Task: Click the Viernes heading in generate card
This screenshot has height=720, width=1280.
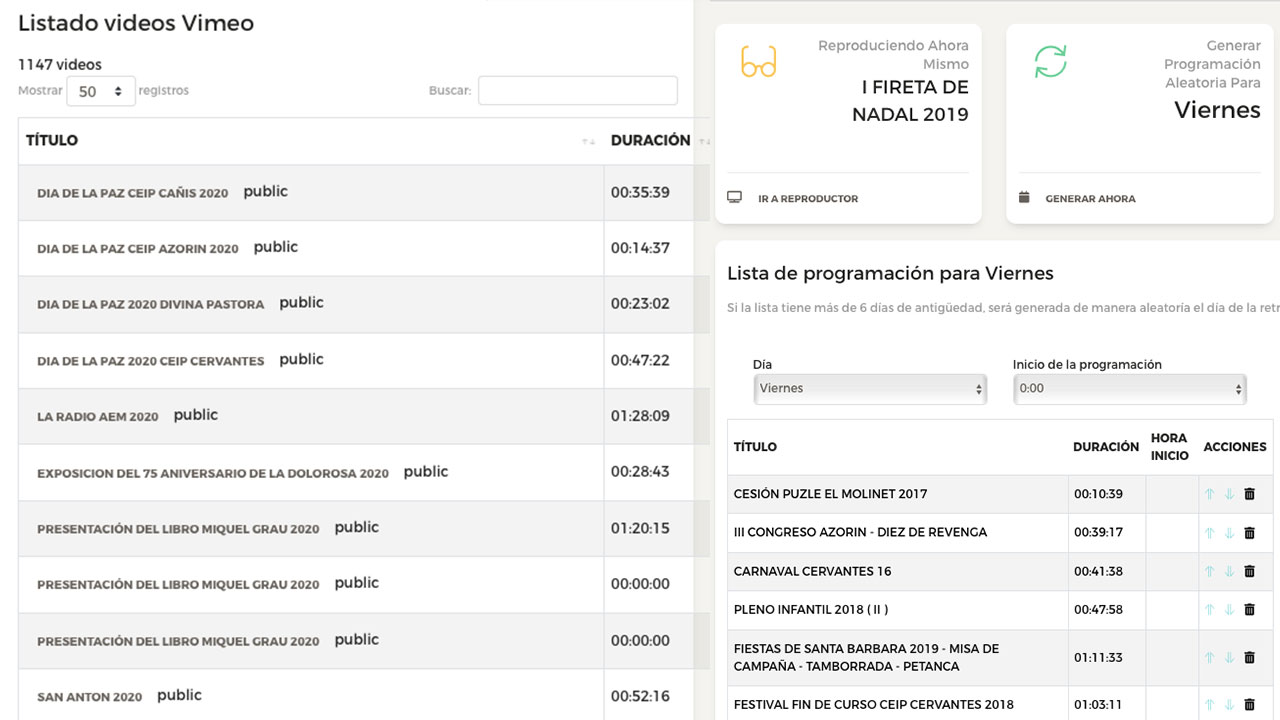Action: [1217, 110]
